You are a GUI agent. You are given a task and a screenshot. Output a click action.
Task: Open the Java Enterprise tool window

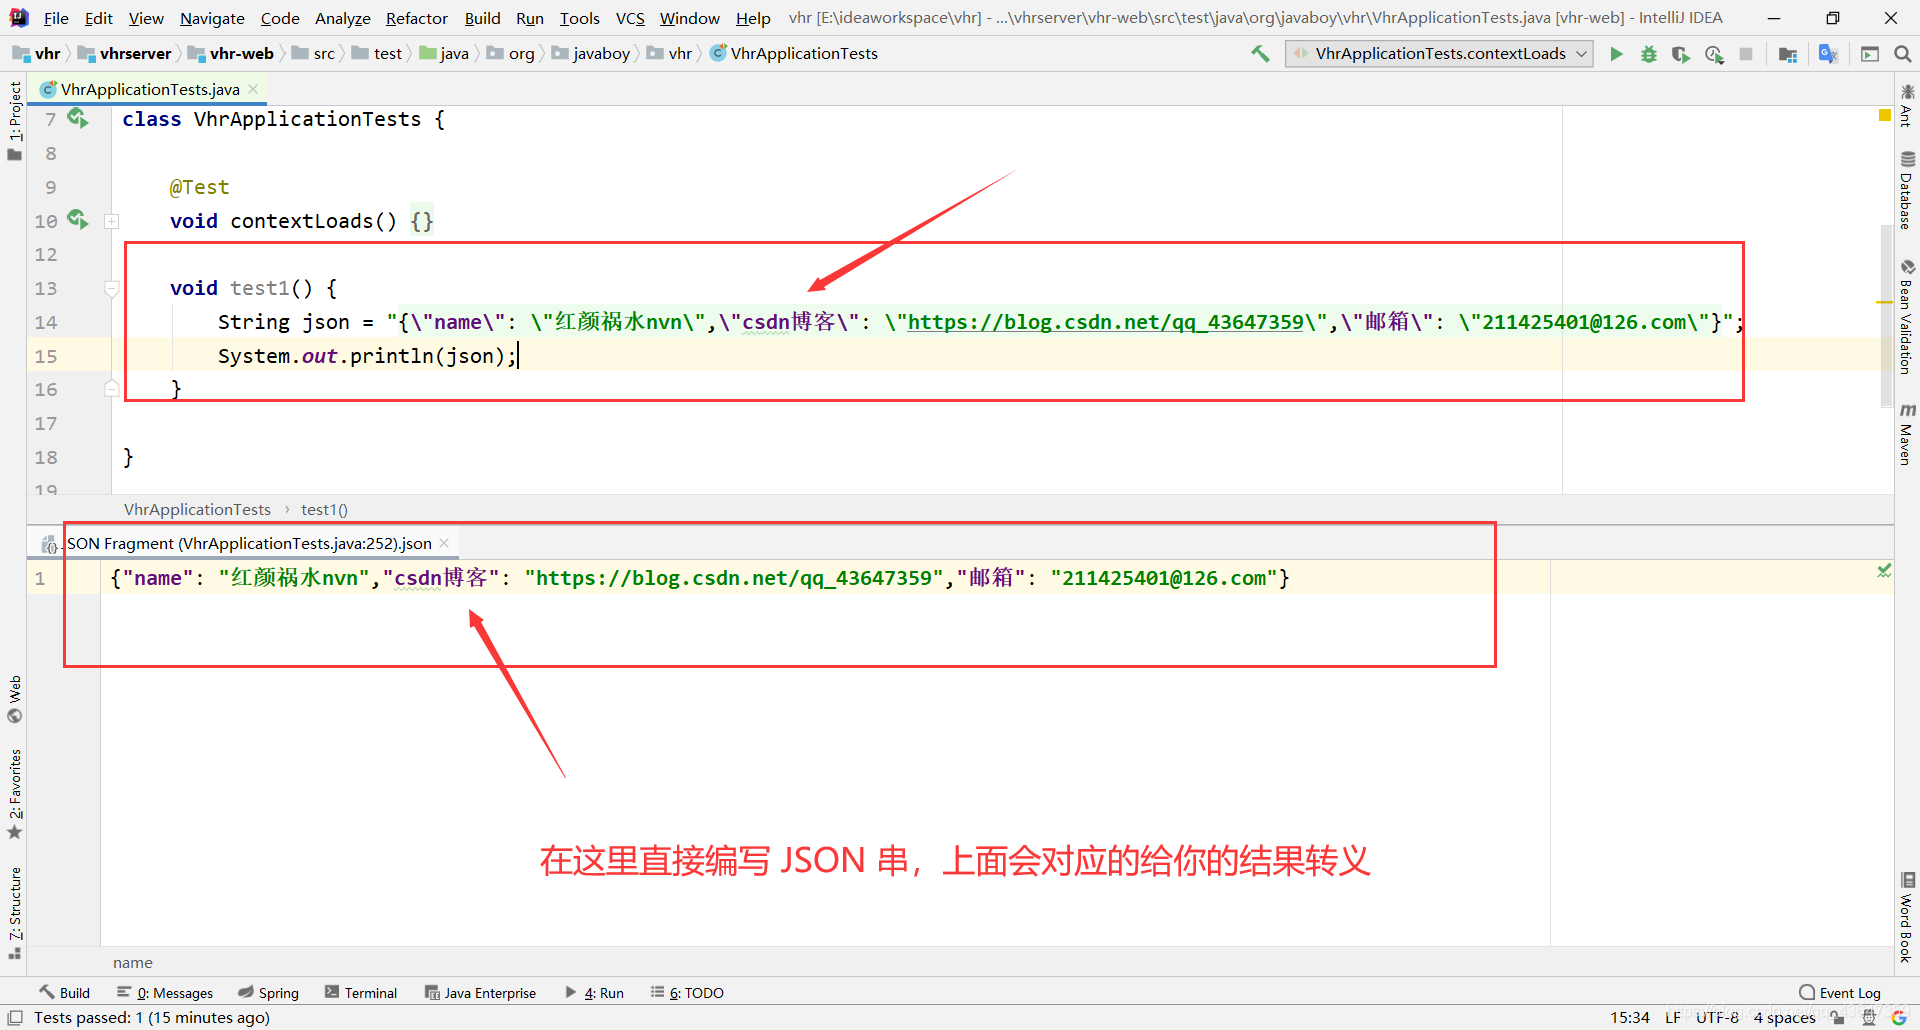481,992
